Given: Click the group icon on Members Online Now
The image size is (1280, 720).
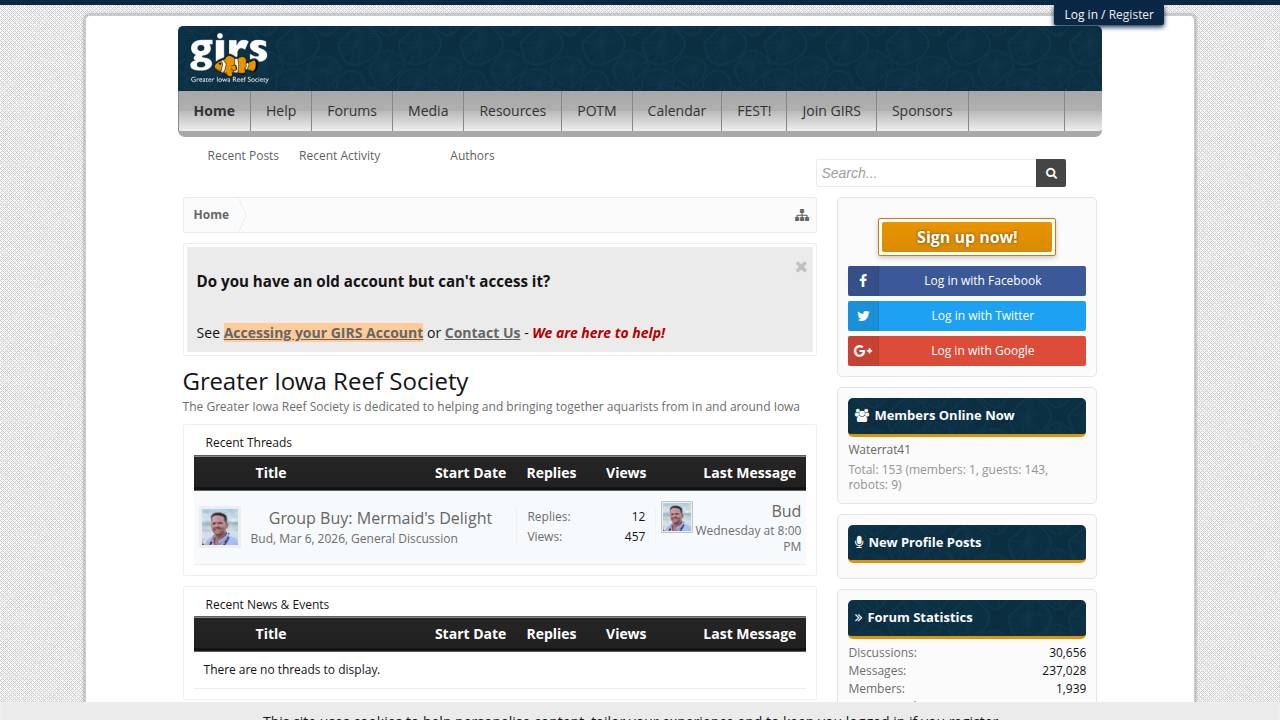Looking at the screenshot, I should [x=861, y=415].
